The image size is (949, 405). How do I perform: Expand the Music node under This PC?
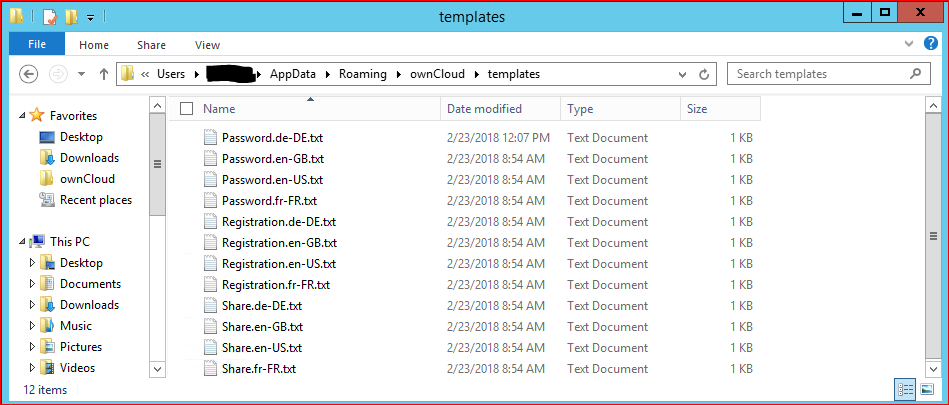33,326
